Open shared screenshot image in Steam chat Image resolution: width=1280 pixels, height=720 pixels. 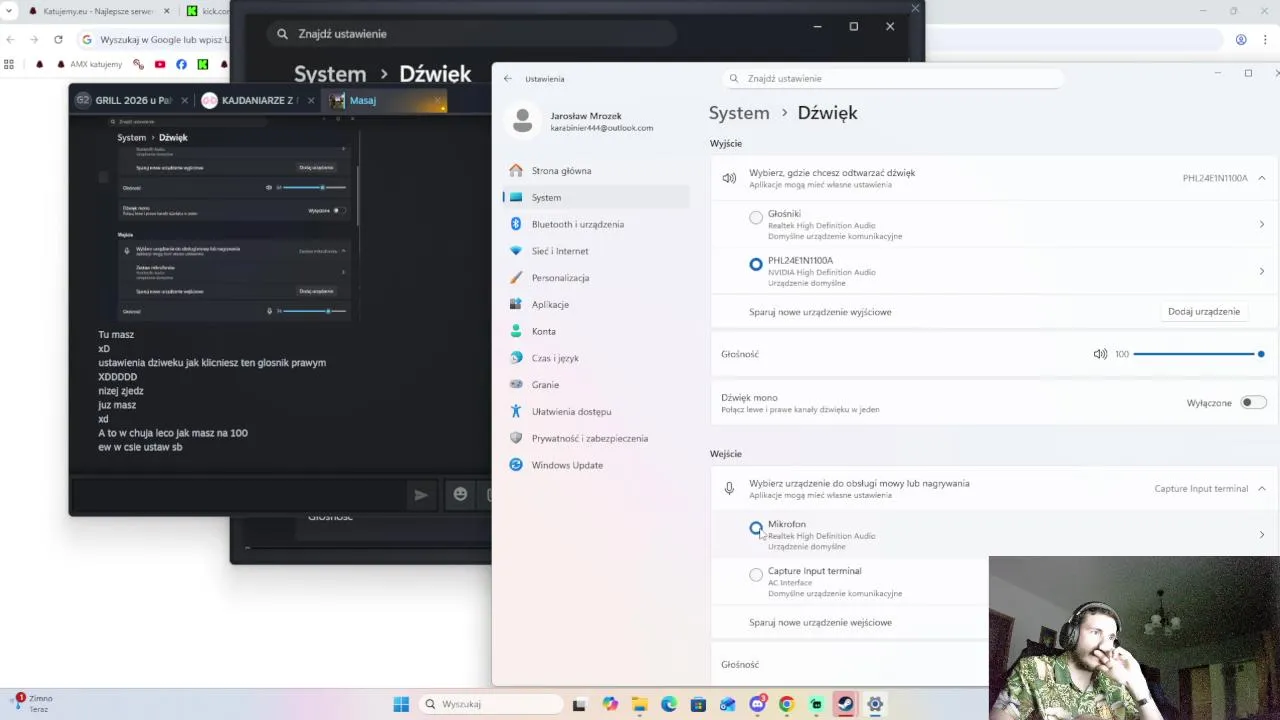[232, 220]
